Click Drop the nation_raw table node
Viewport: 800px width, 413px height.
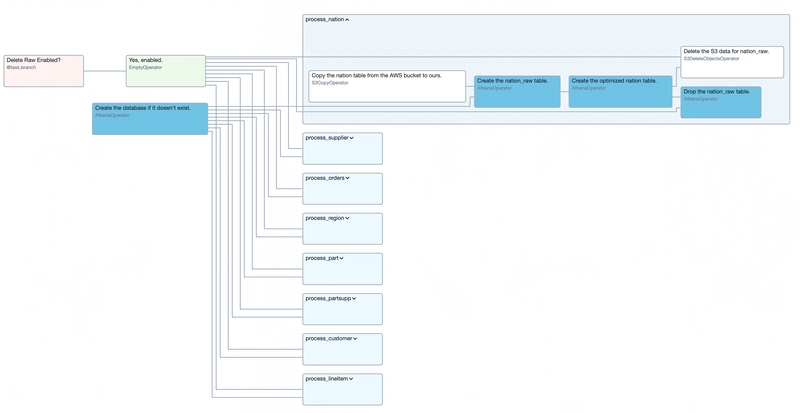coord(721,102)
